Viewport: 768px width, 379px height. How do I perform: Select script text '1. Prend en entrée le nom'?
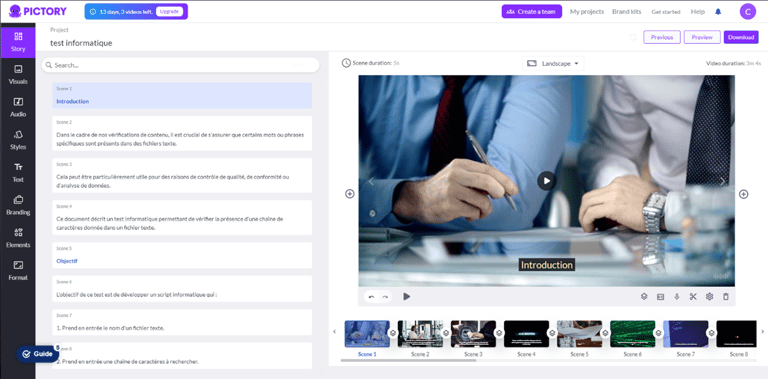(x=110, y=328)
